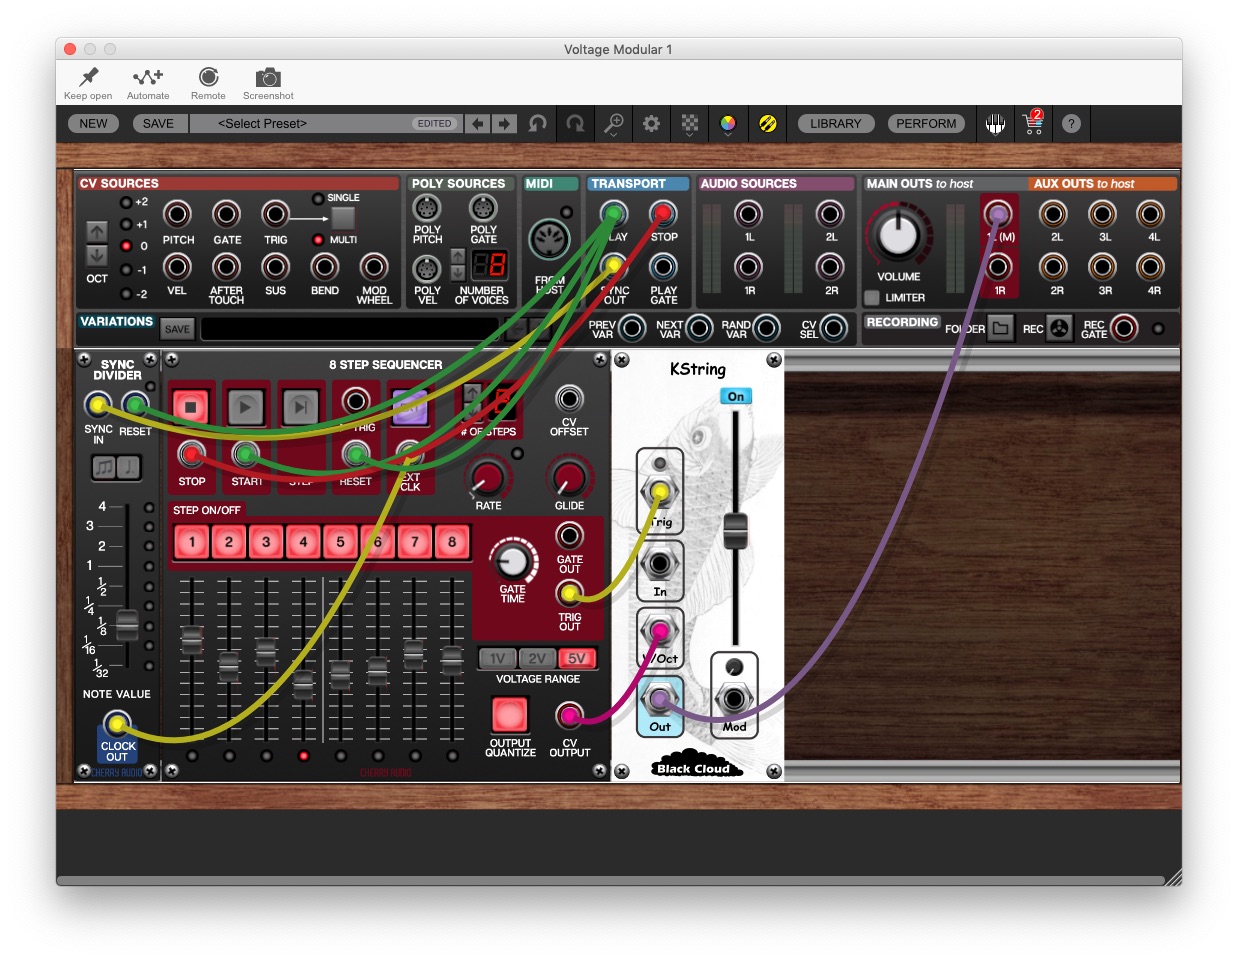
Task: Click the purple EXT clock button in sequencer
Action: pyautogui.click(x=410, y=407)
